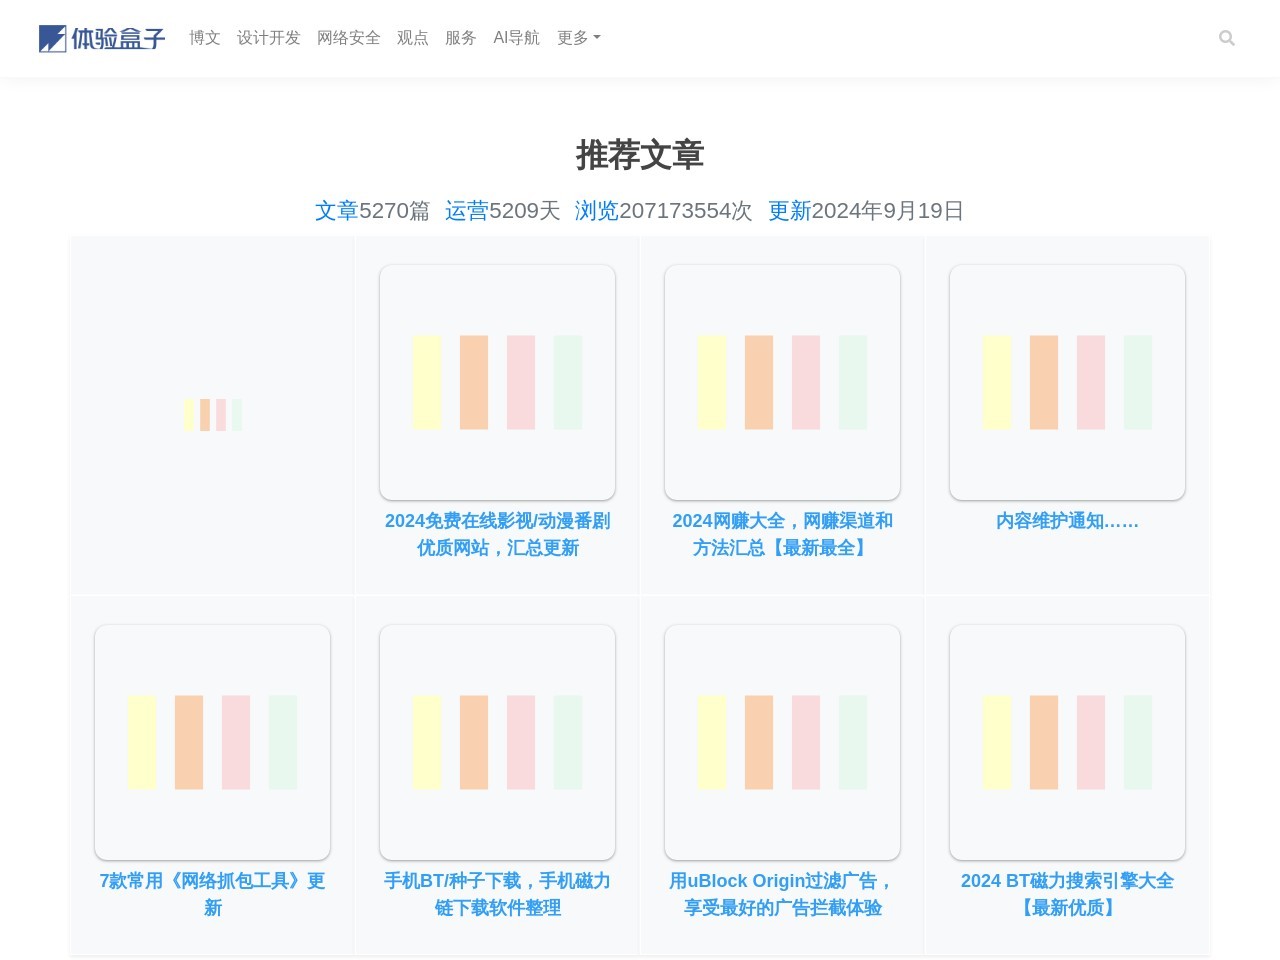The image size is (1280, 960).
Task: Open article 7款常用《网络抓包工具》更新
Action: (x=212, y=894)
